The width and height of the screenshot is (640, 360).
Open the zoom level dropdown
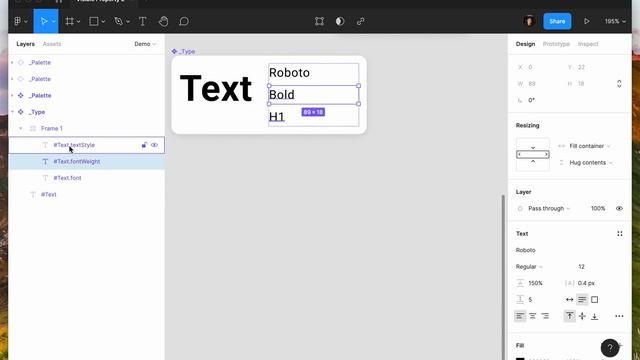[615, 21]
